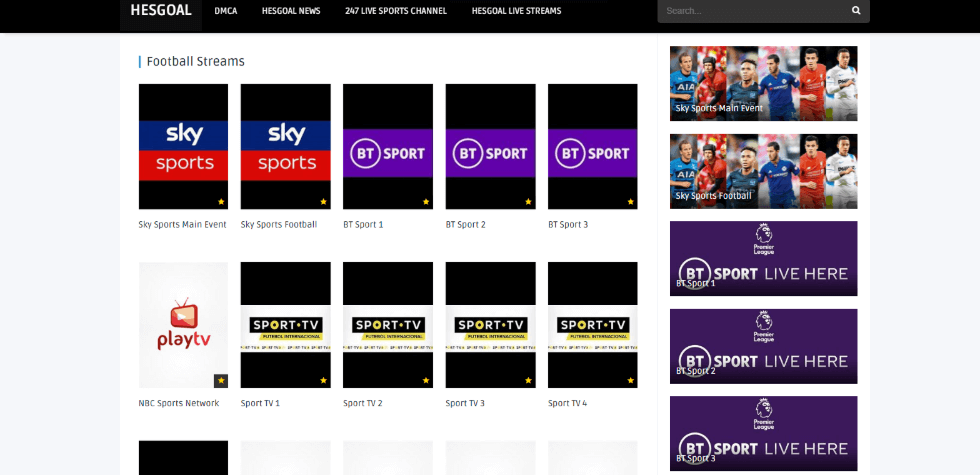Select the BT Sport 2 grid thumbnail
This screenshot has height=475, width=980.
point(491,146)
